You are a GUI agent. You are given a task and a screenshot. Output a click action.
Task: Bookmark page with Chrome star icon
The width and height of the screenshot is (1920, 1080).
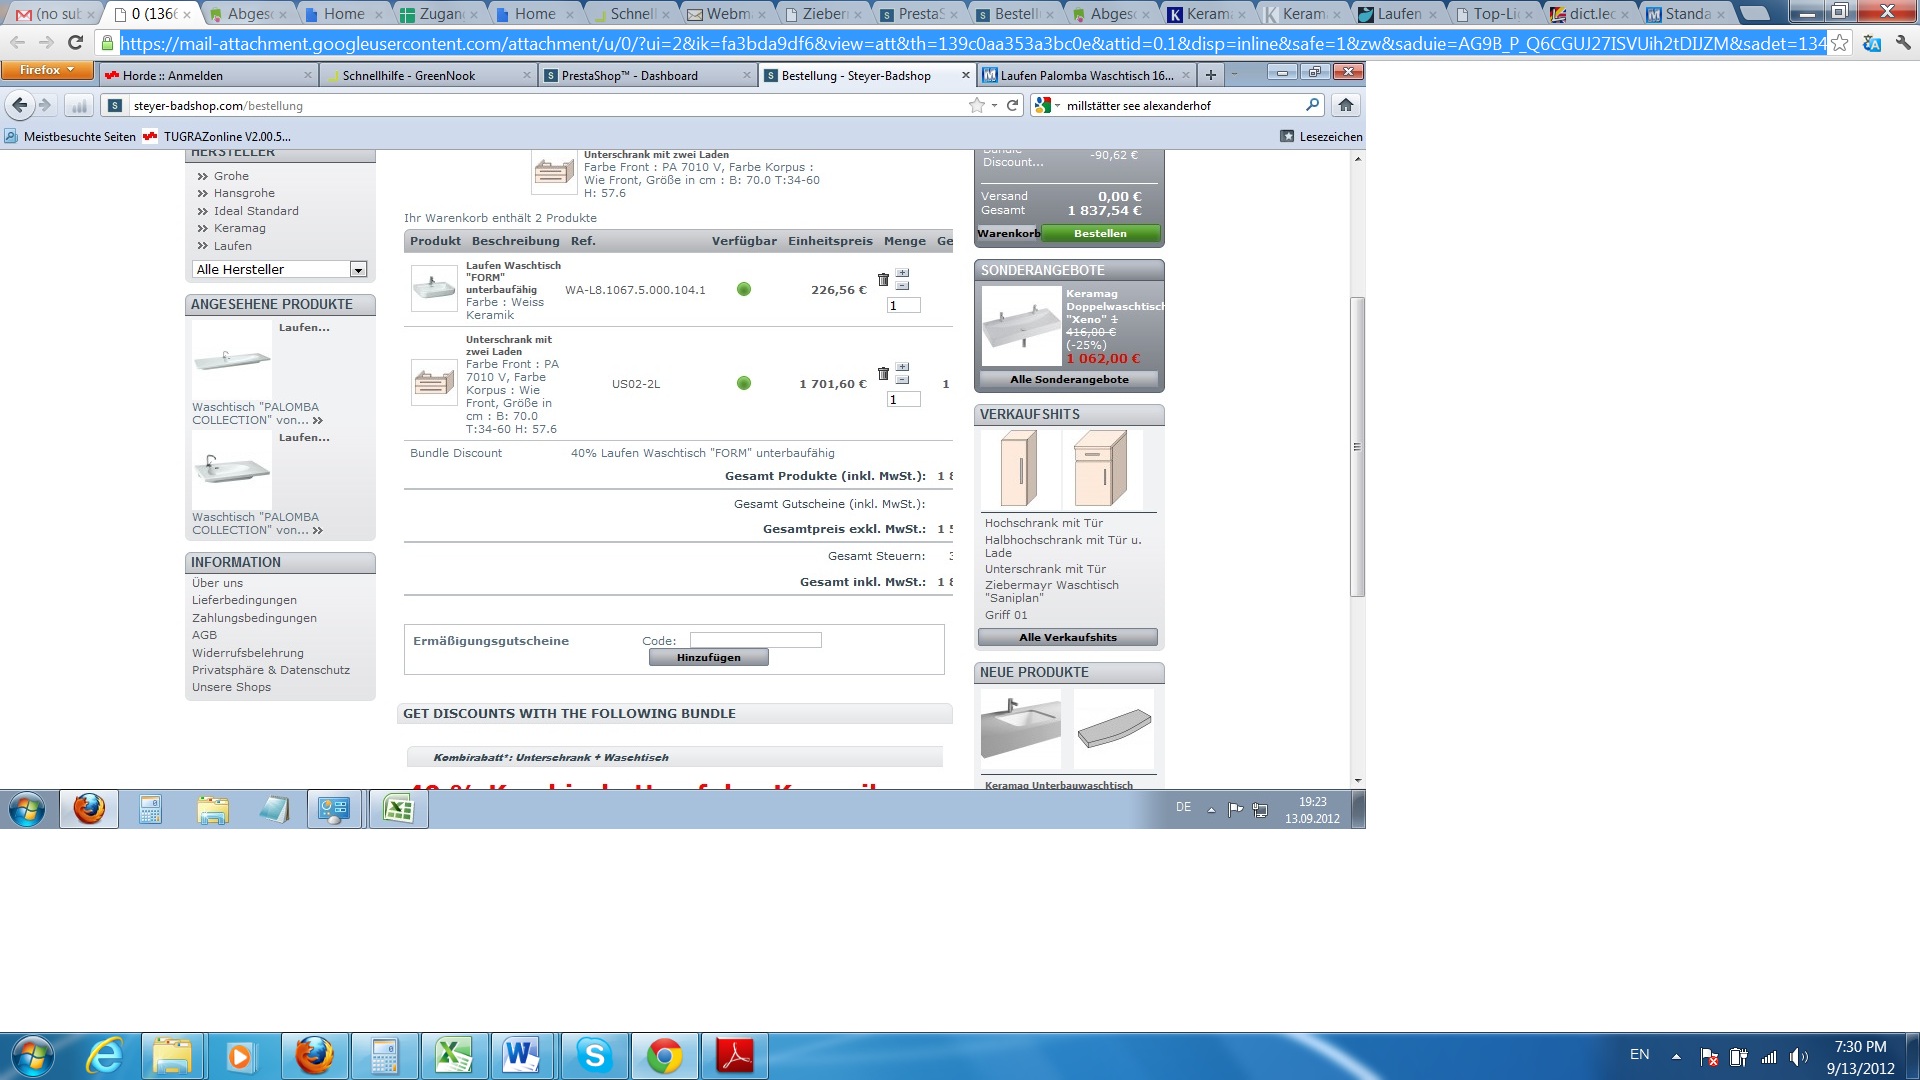click(1839, 43)
